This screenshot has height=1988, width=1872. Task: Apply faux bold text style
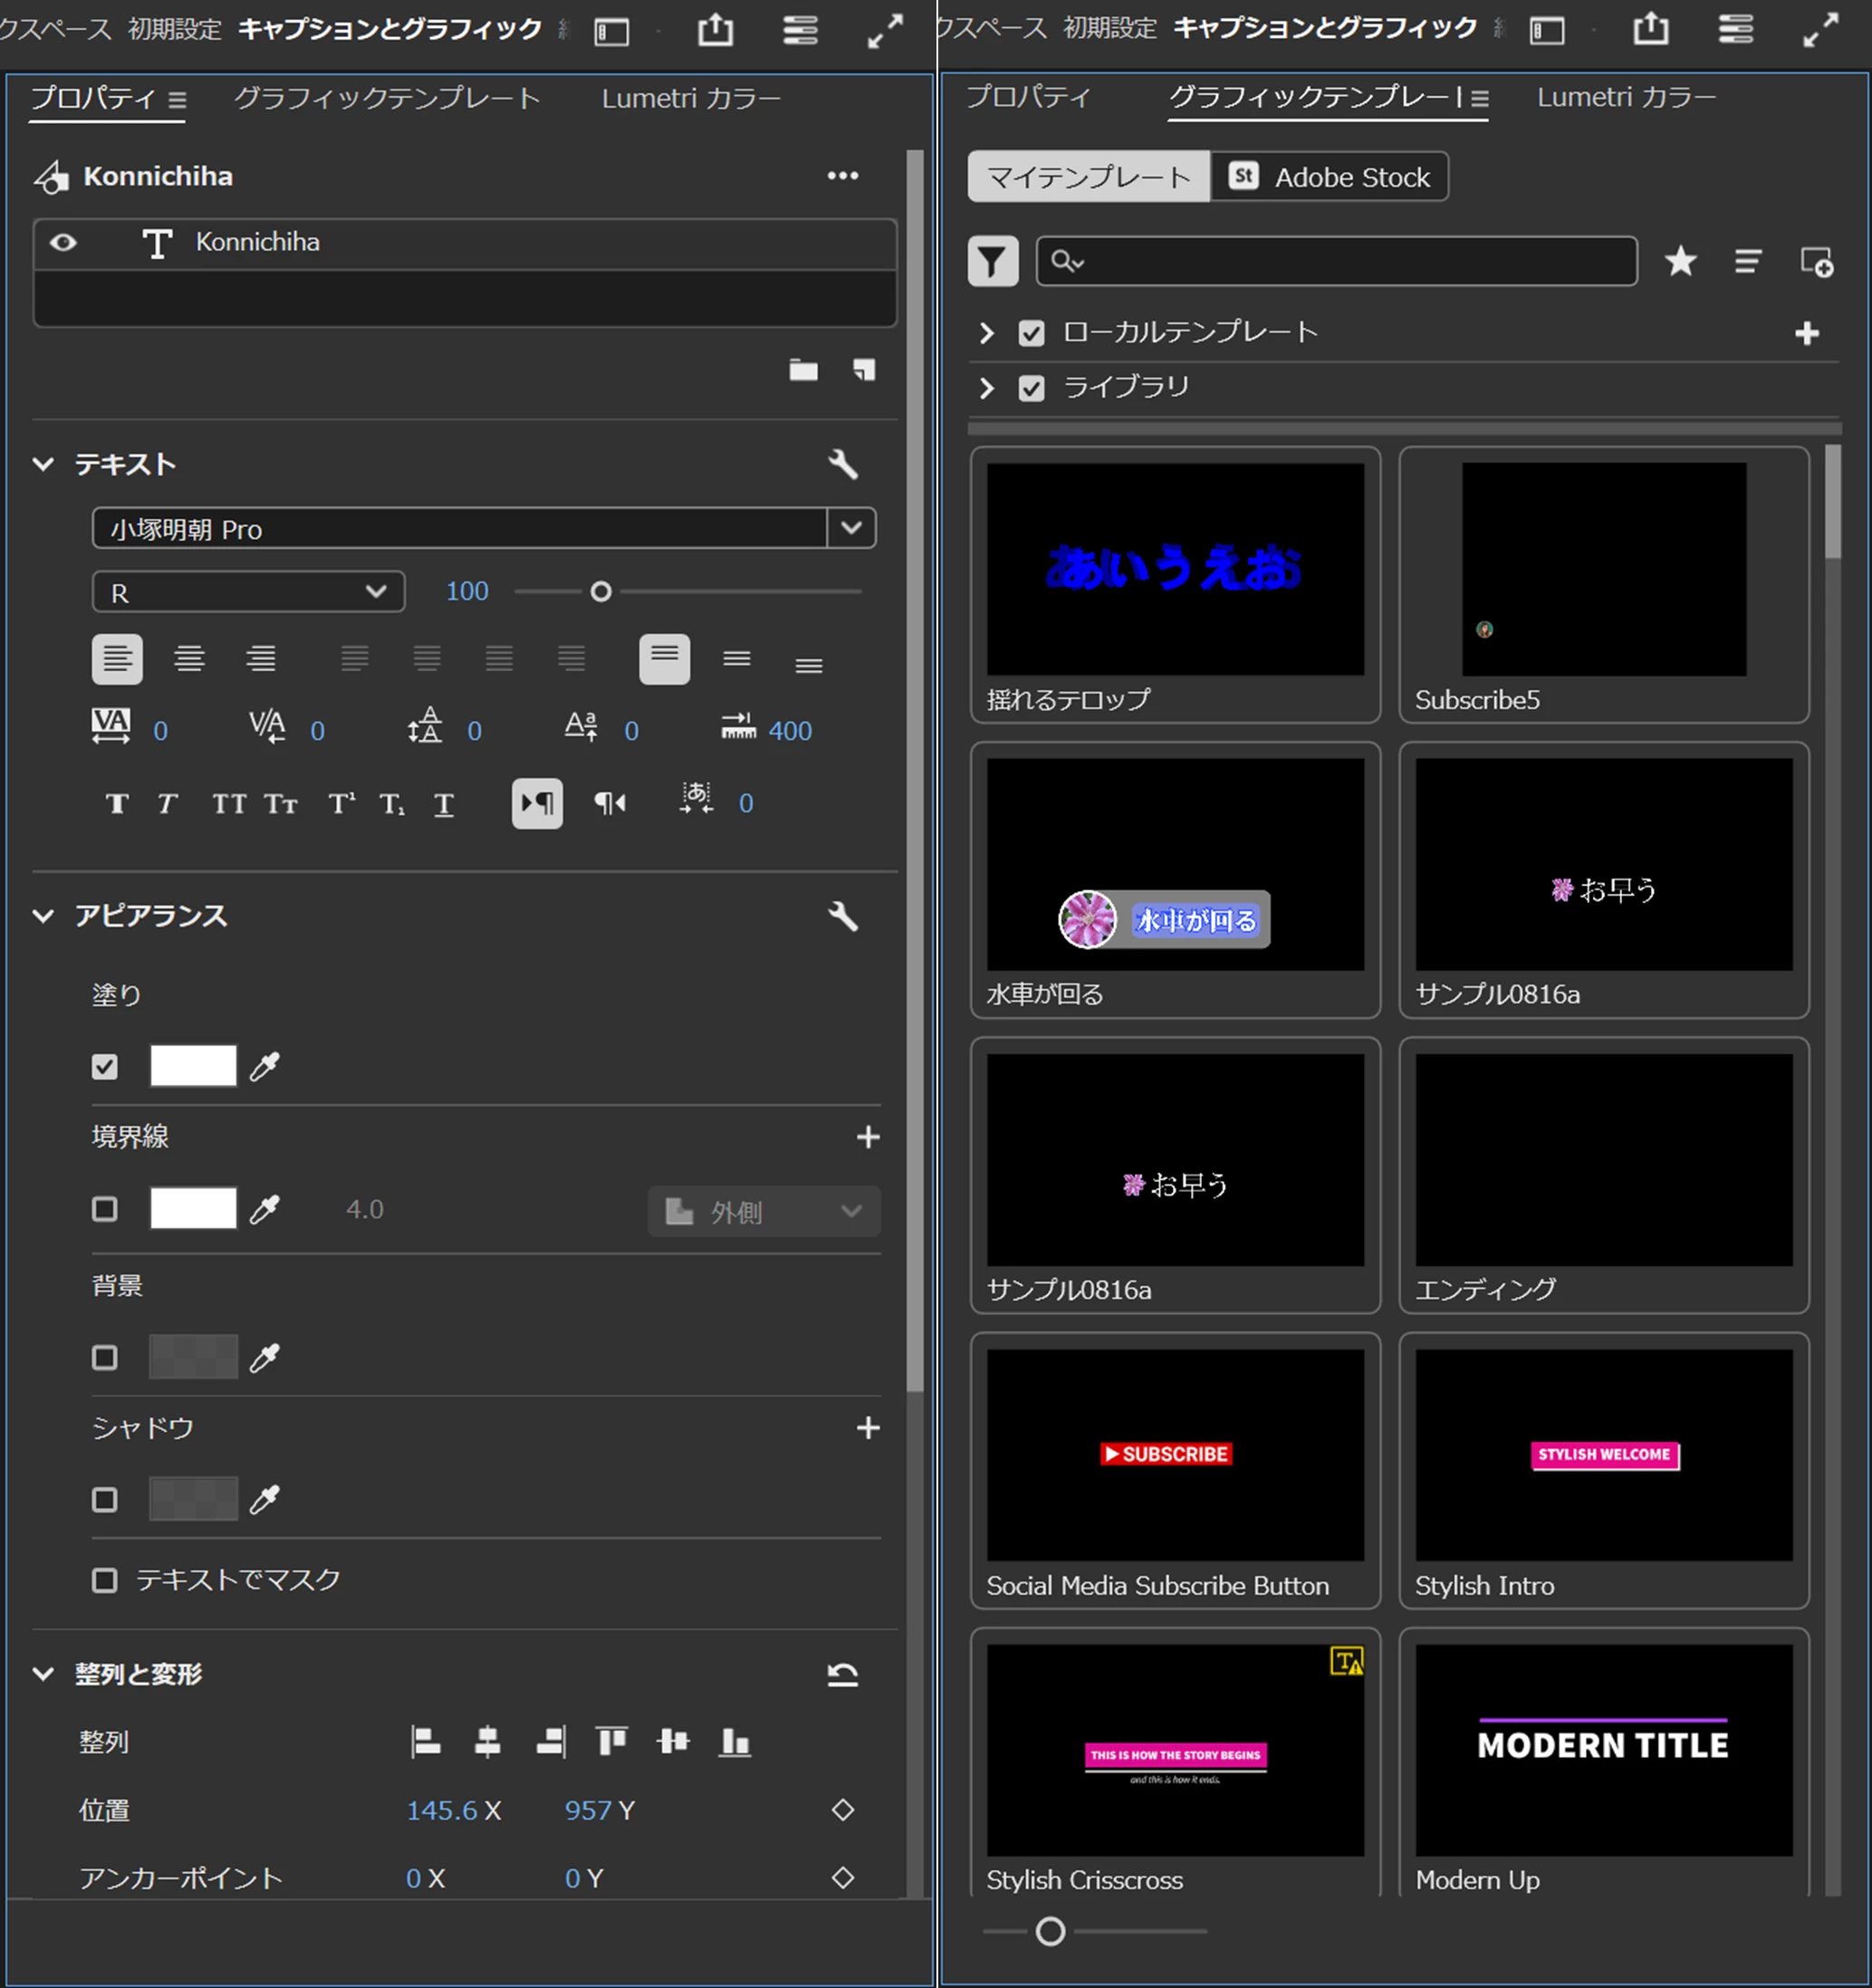(x=117, y=804)
